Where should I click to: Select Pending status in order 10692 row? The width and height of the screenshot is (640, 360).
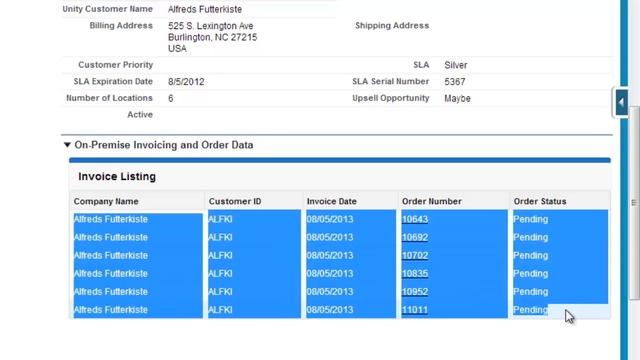coord(531,237)
